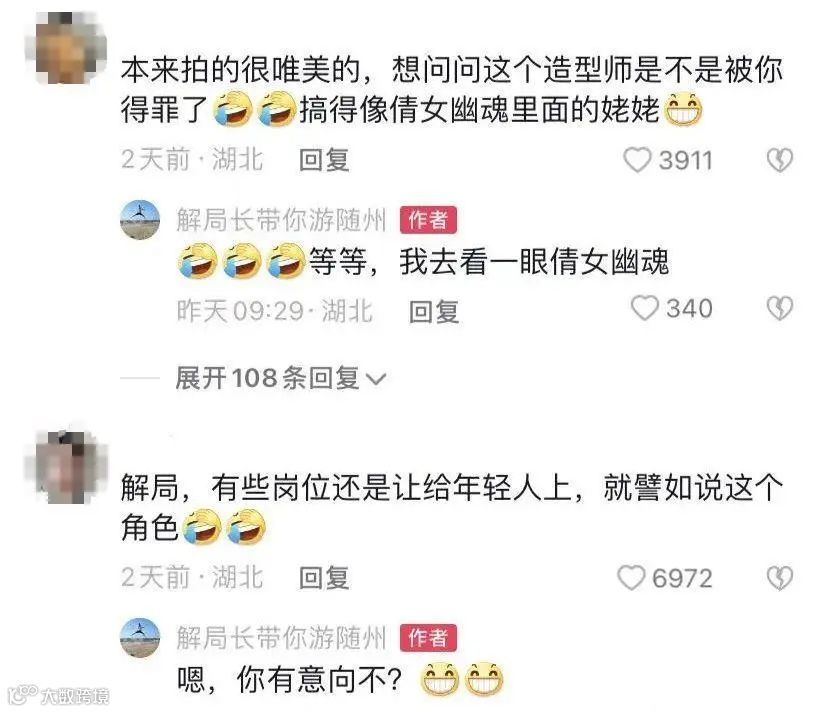This screenshot has width=828, height=712.
Task: Like the comment with 3911 likes
Action: click(637, 160)
